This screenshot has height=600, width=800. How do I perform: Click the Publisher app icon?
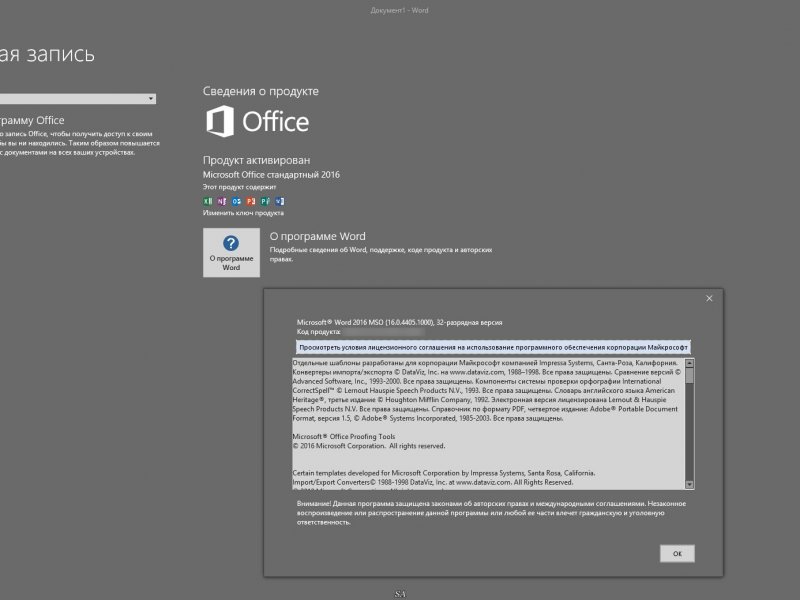(265, 201)
